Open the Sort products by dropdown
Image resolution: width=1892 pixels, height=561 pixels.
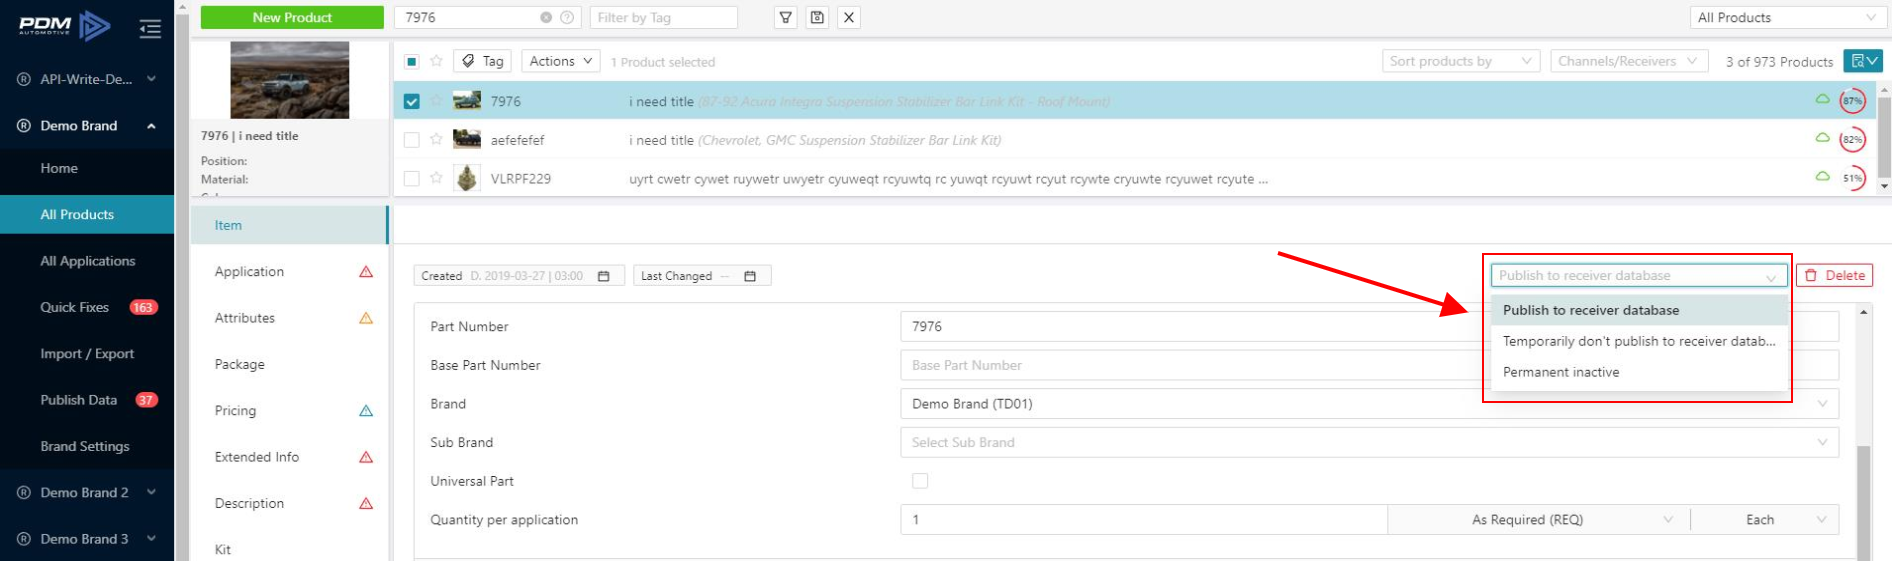click(1461, 61)
